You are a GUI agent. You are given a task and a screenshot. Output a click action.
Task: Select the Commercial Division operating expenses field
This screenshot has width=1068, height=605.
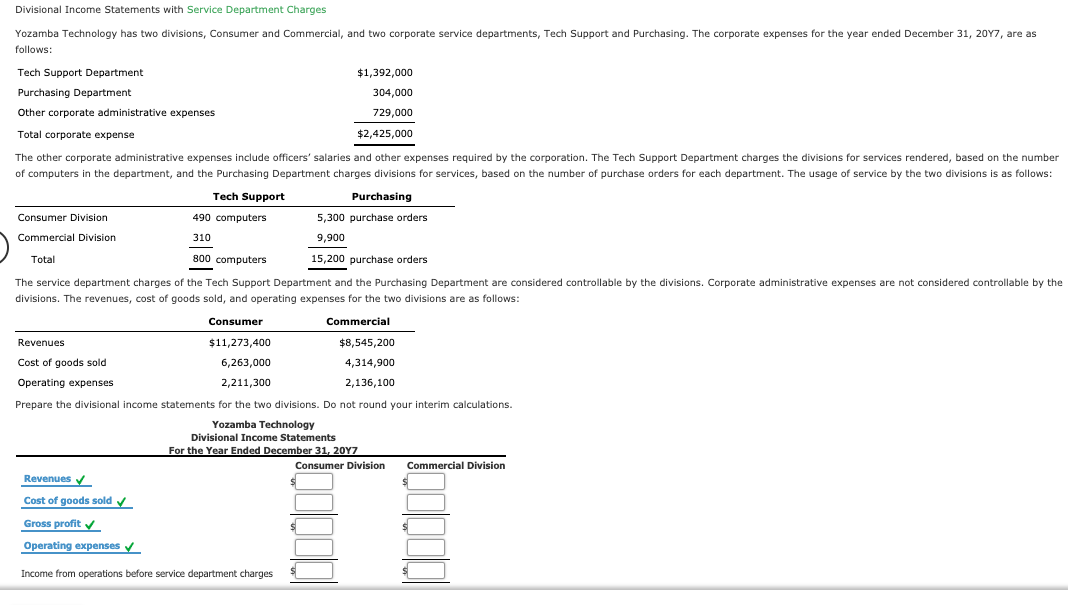click(x=427, y=547)
